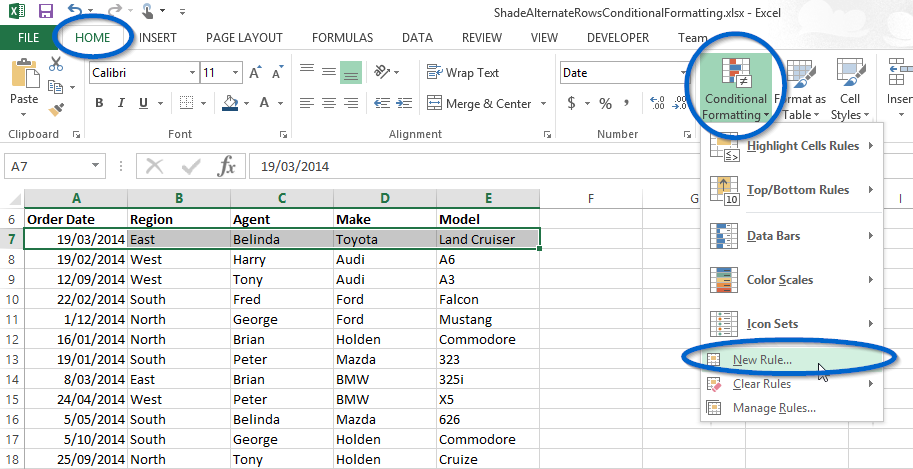Set Bottom Align vertical alignment
Image resolution: width=913 pixels, height=469 pixels.
(351, 73)
